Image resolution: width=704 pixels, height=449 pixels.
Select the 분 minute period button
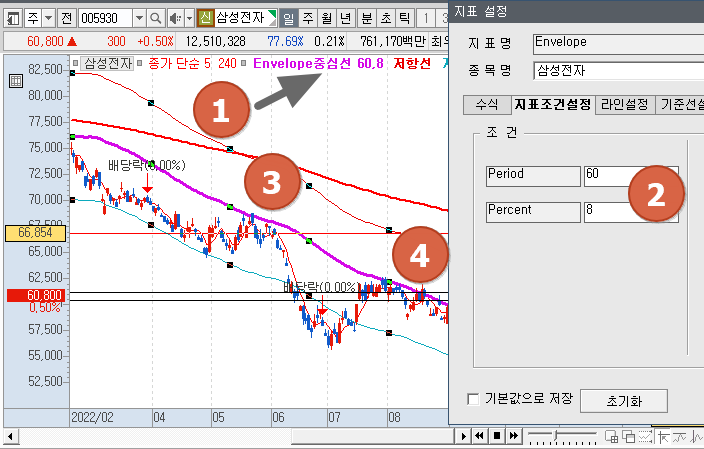[x=367, y=18]
